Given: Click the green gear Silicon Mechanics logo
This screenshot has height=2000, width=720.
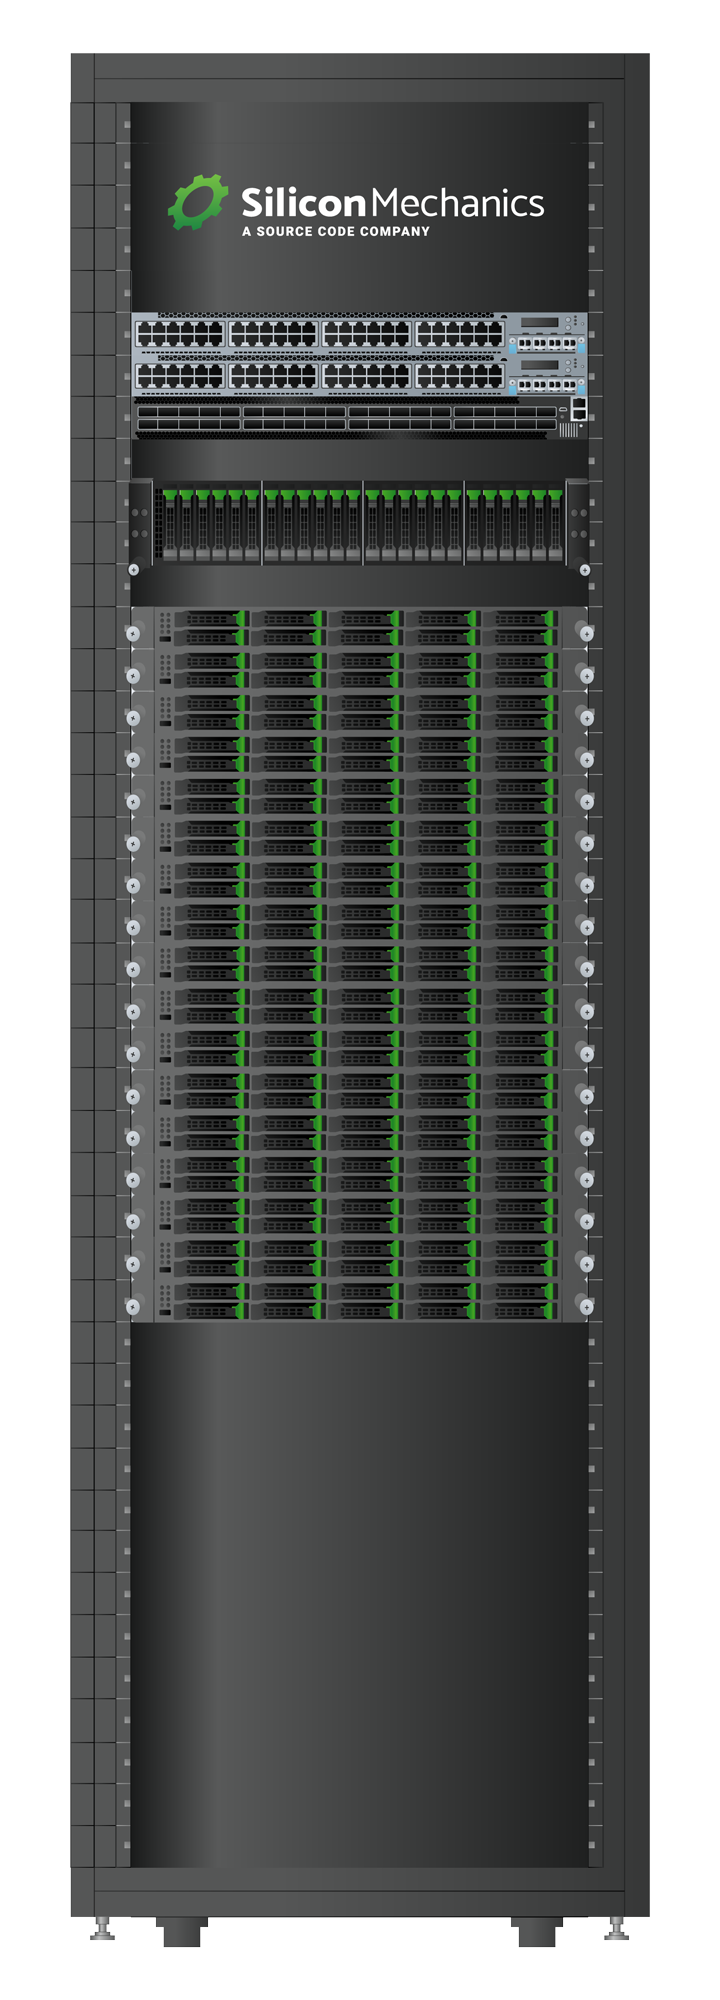Looking at the screenshot, I should [x=197, y=203].
